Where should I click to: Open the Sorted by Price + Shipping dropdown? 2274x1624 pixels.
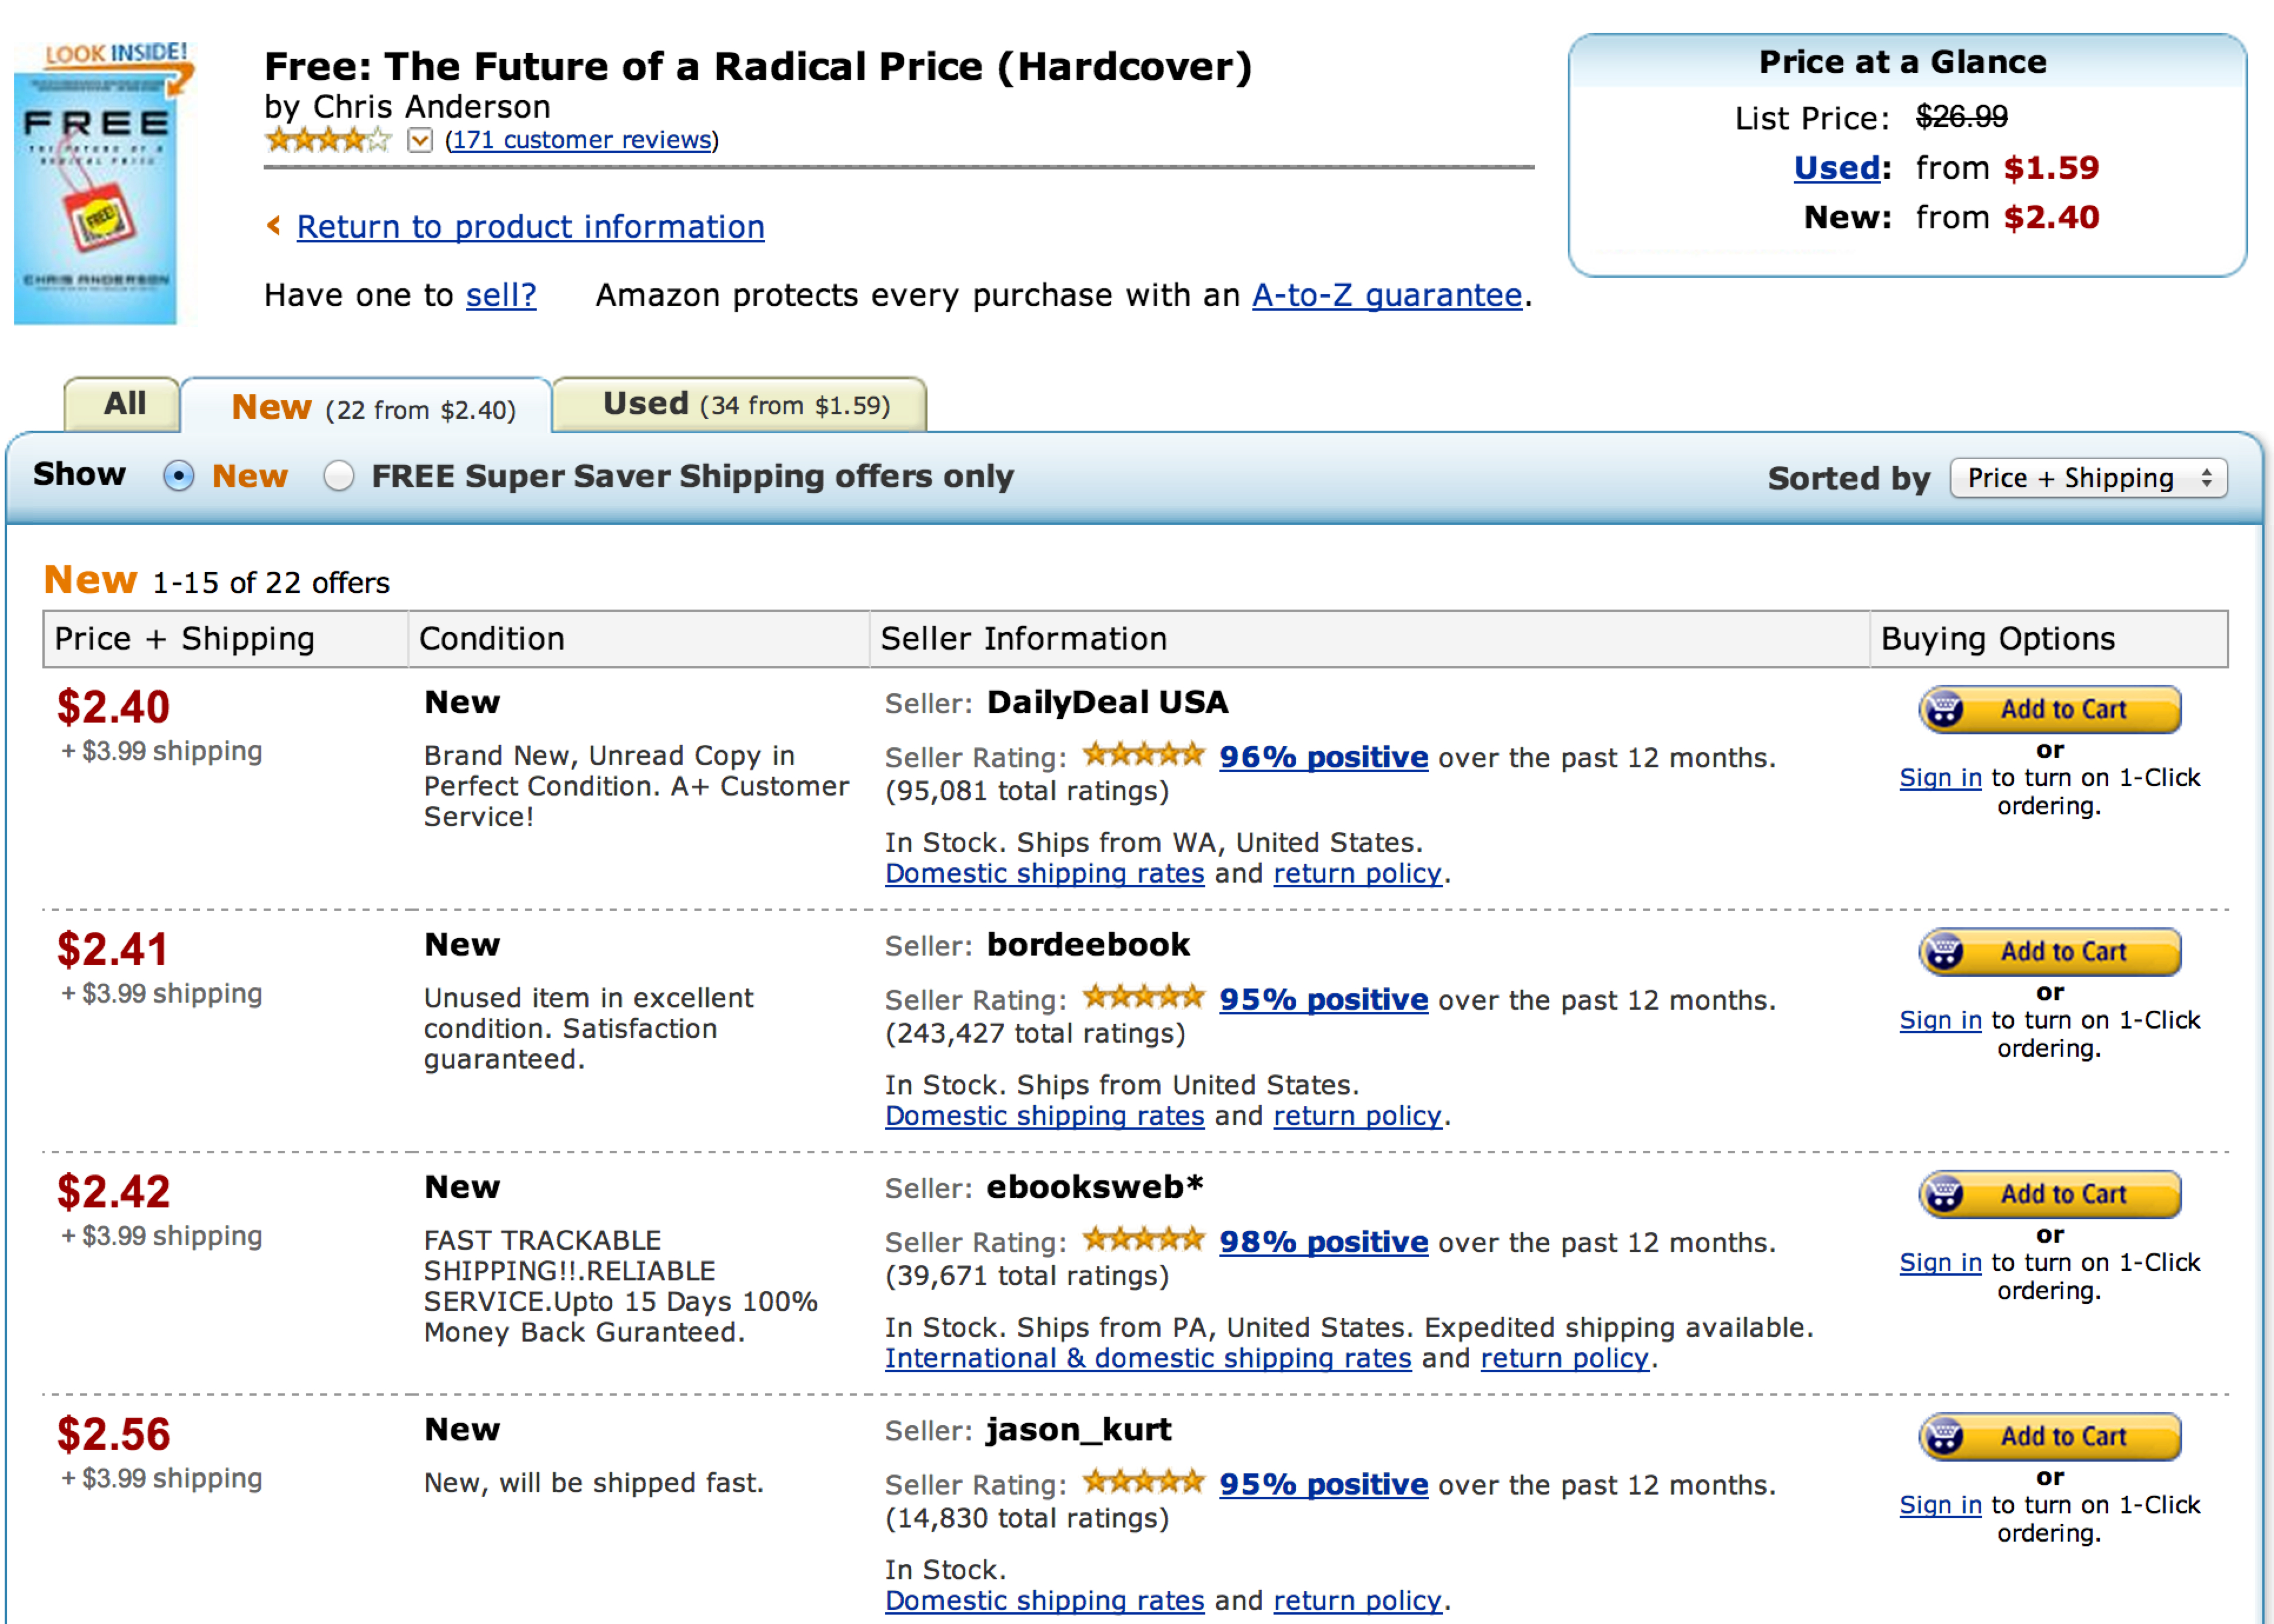(x=2088, y=478)
